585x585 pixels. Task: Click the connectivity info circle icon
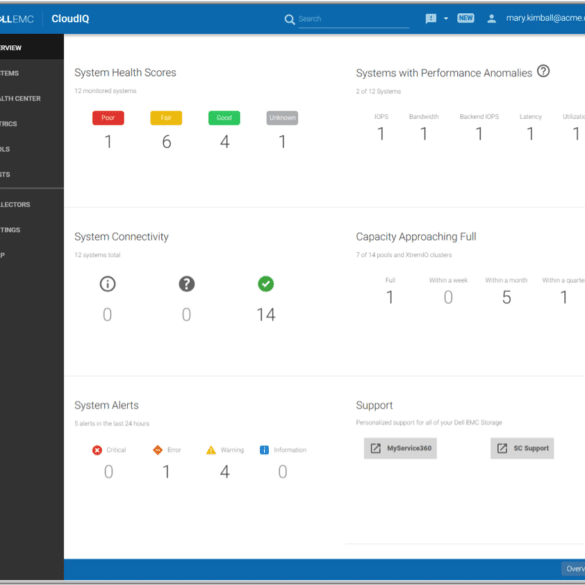[x=107, y=284]
